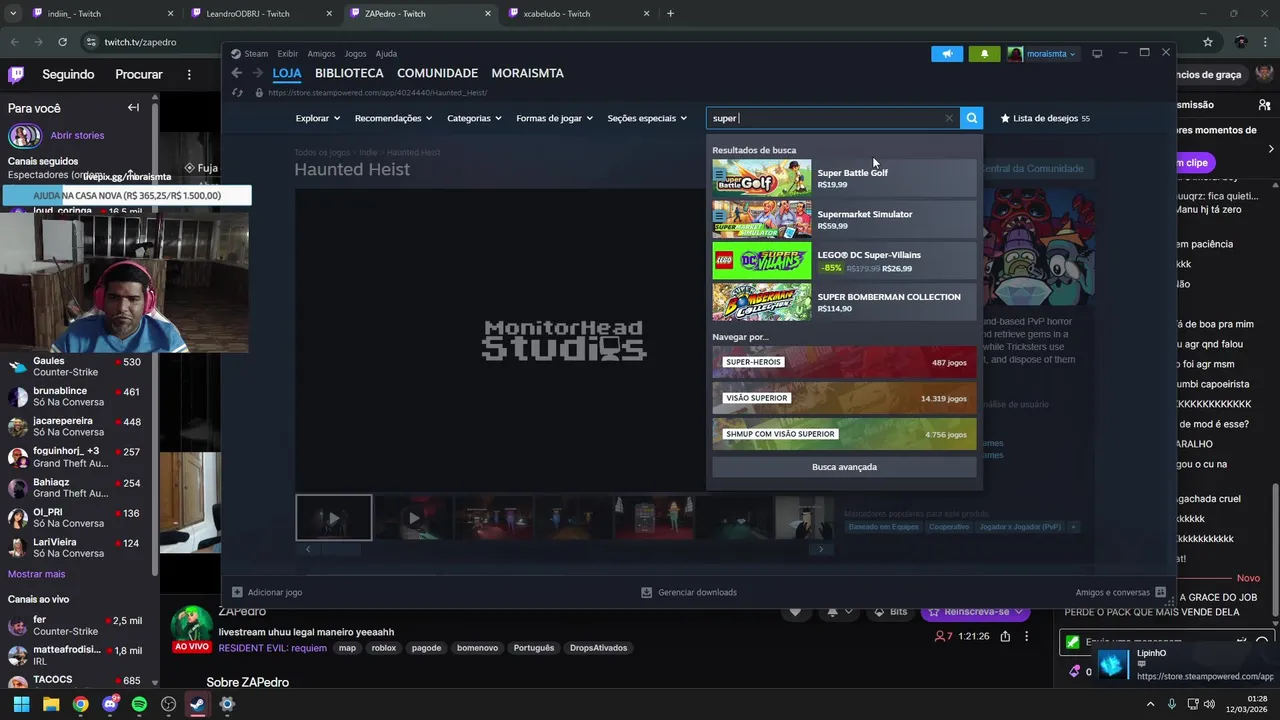Switch Steam to Big Picture mode icon
Screen dimensions: 1280x720
(1097, 54)
